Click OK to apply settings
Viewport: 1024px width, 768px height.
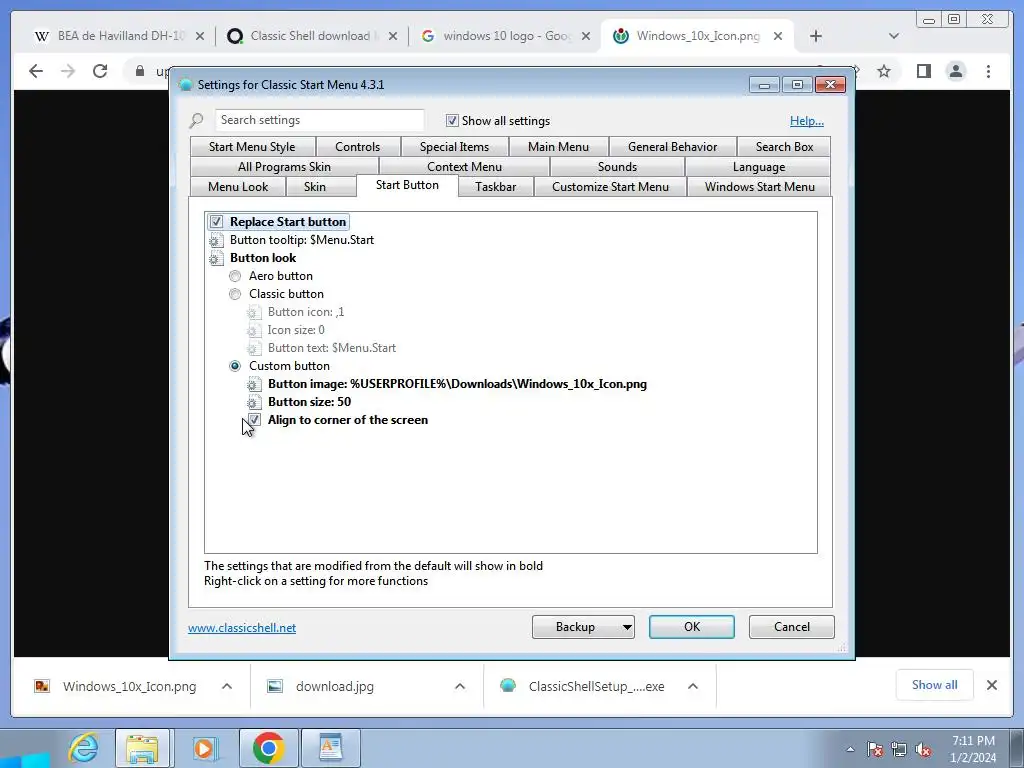[x=692, y=627]
